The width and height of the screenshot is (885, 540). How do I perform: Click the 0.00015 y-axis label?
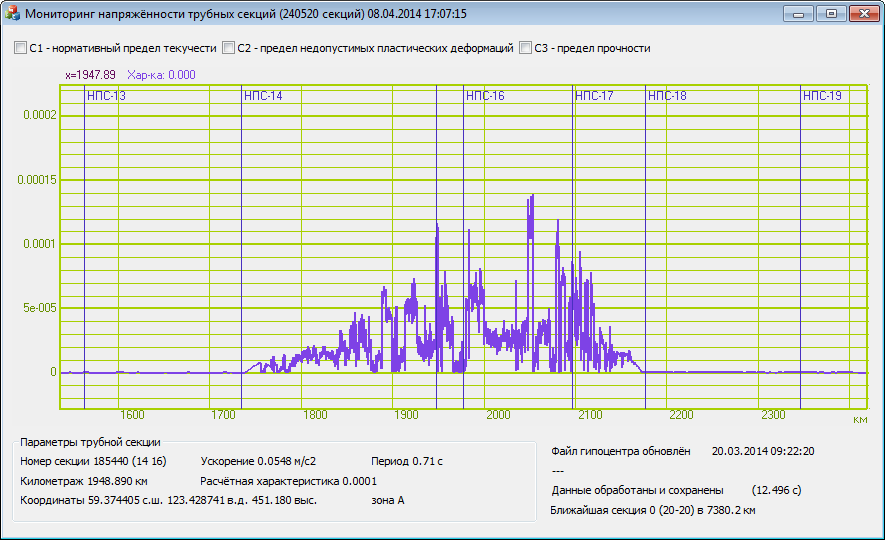[x=37, y=180]
